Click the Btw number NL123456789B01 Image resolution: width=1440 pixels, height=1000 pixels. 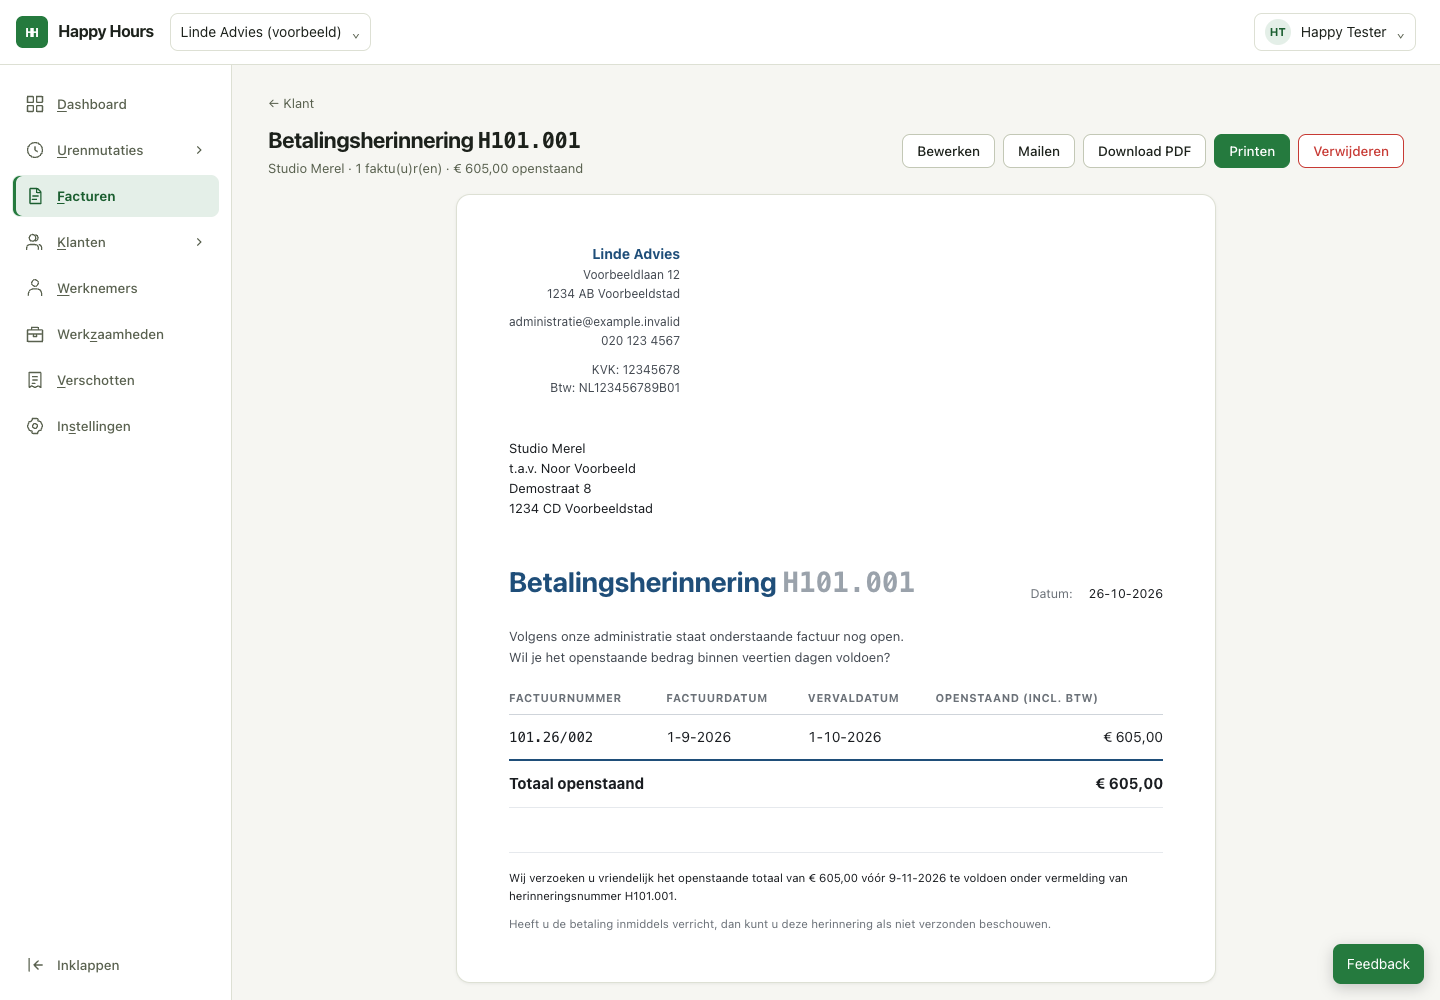(629, 388)
